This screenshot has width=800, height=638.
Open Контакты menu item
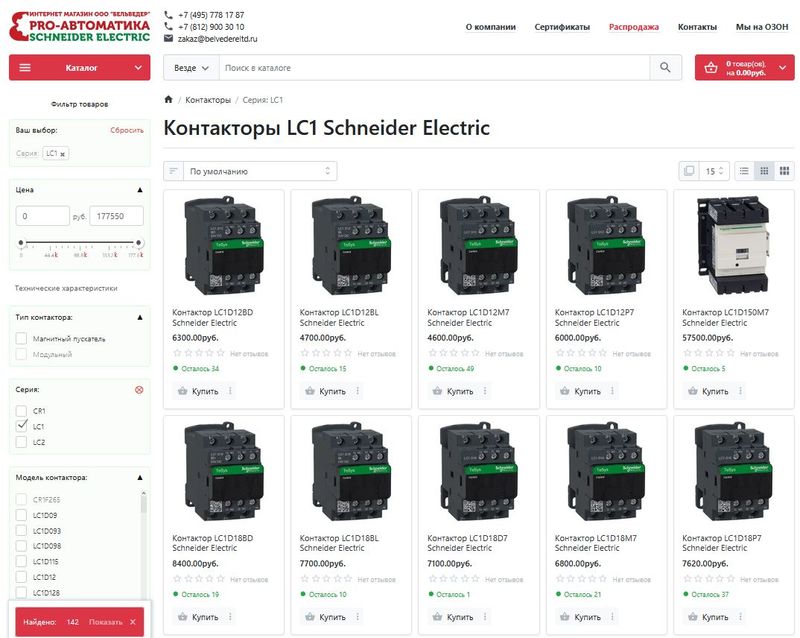click(697, 27)
